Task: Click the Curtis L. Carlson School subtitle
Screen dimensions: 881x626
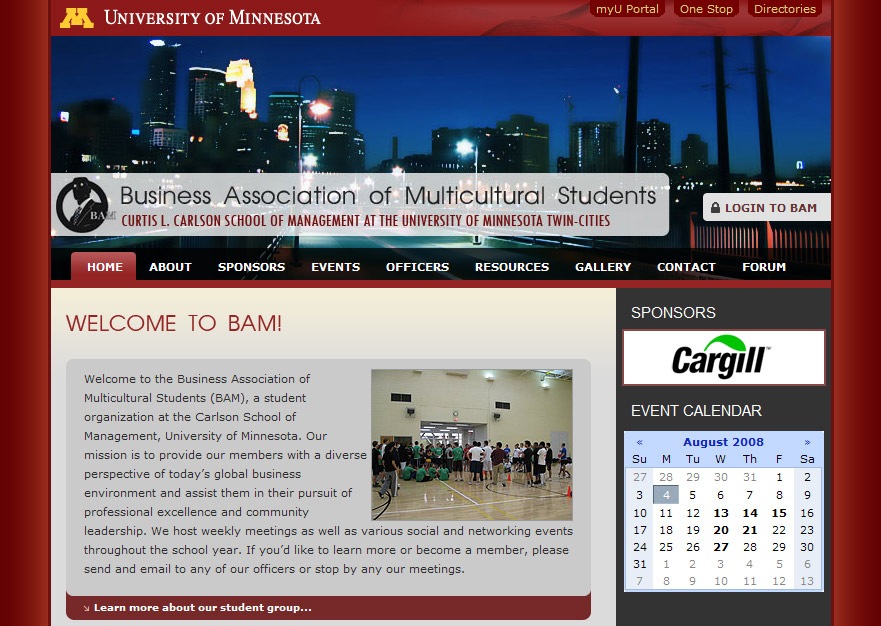Action: 365,221
